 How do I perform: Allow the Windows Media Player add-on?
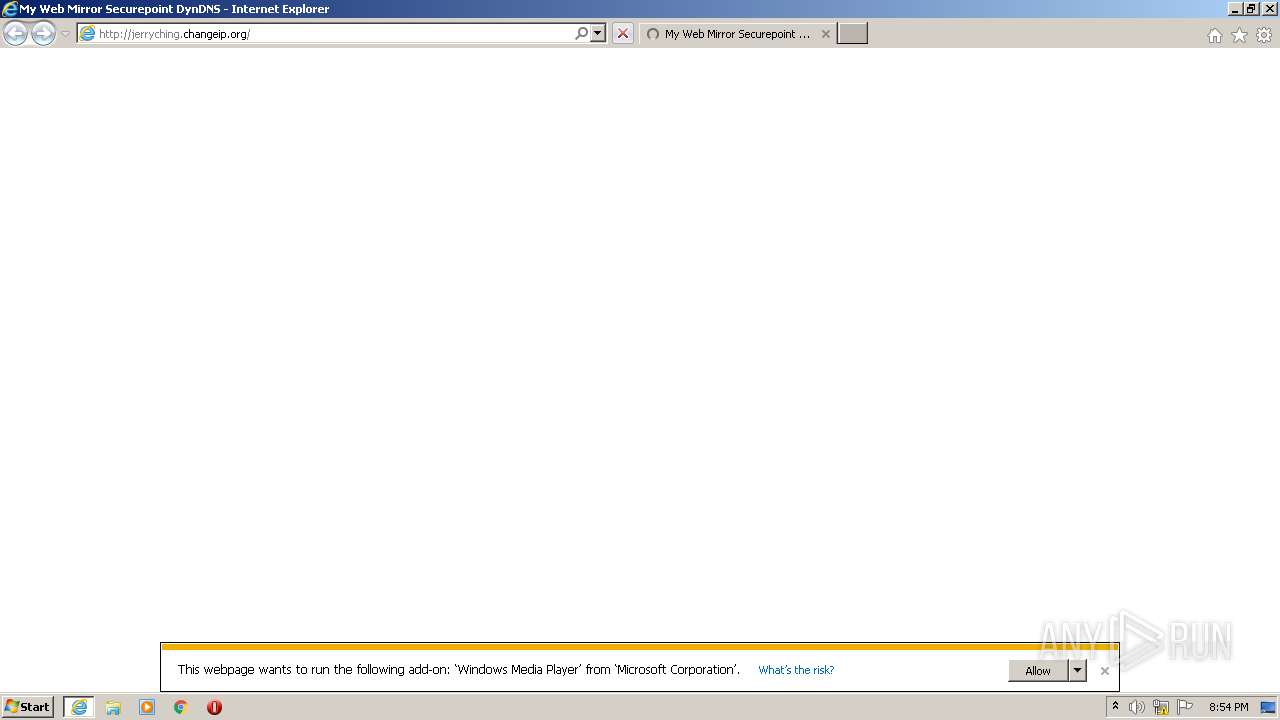click(x=1038, y=671)
